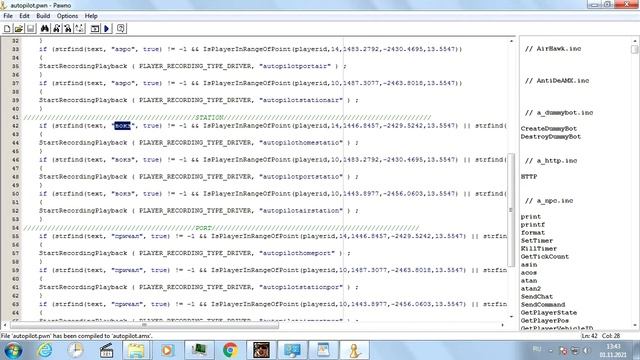Open the Edit menu
The height and width of the screenshot is (360, 640).
(x=24, y=16)
